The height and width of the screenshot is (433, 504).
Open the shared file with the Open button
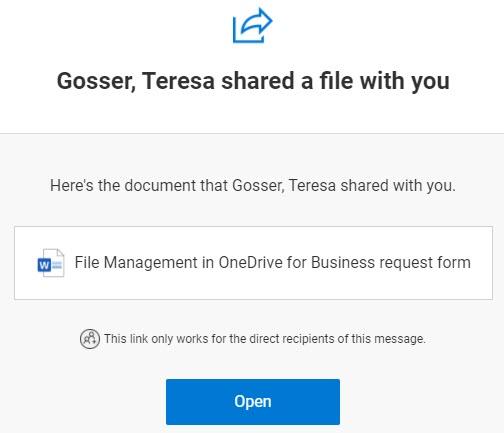tap(253, 402)
